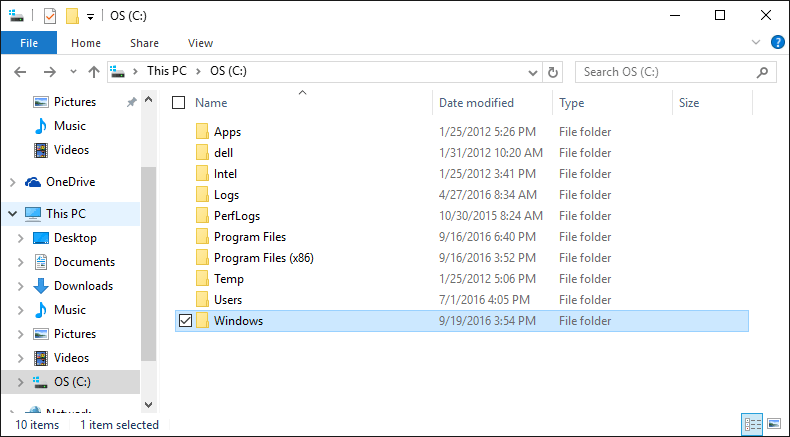790x437 pixels.
Task: Go up one level with Up arrow
Action: [94, 72]
